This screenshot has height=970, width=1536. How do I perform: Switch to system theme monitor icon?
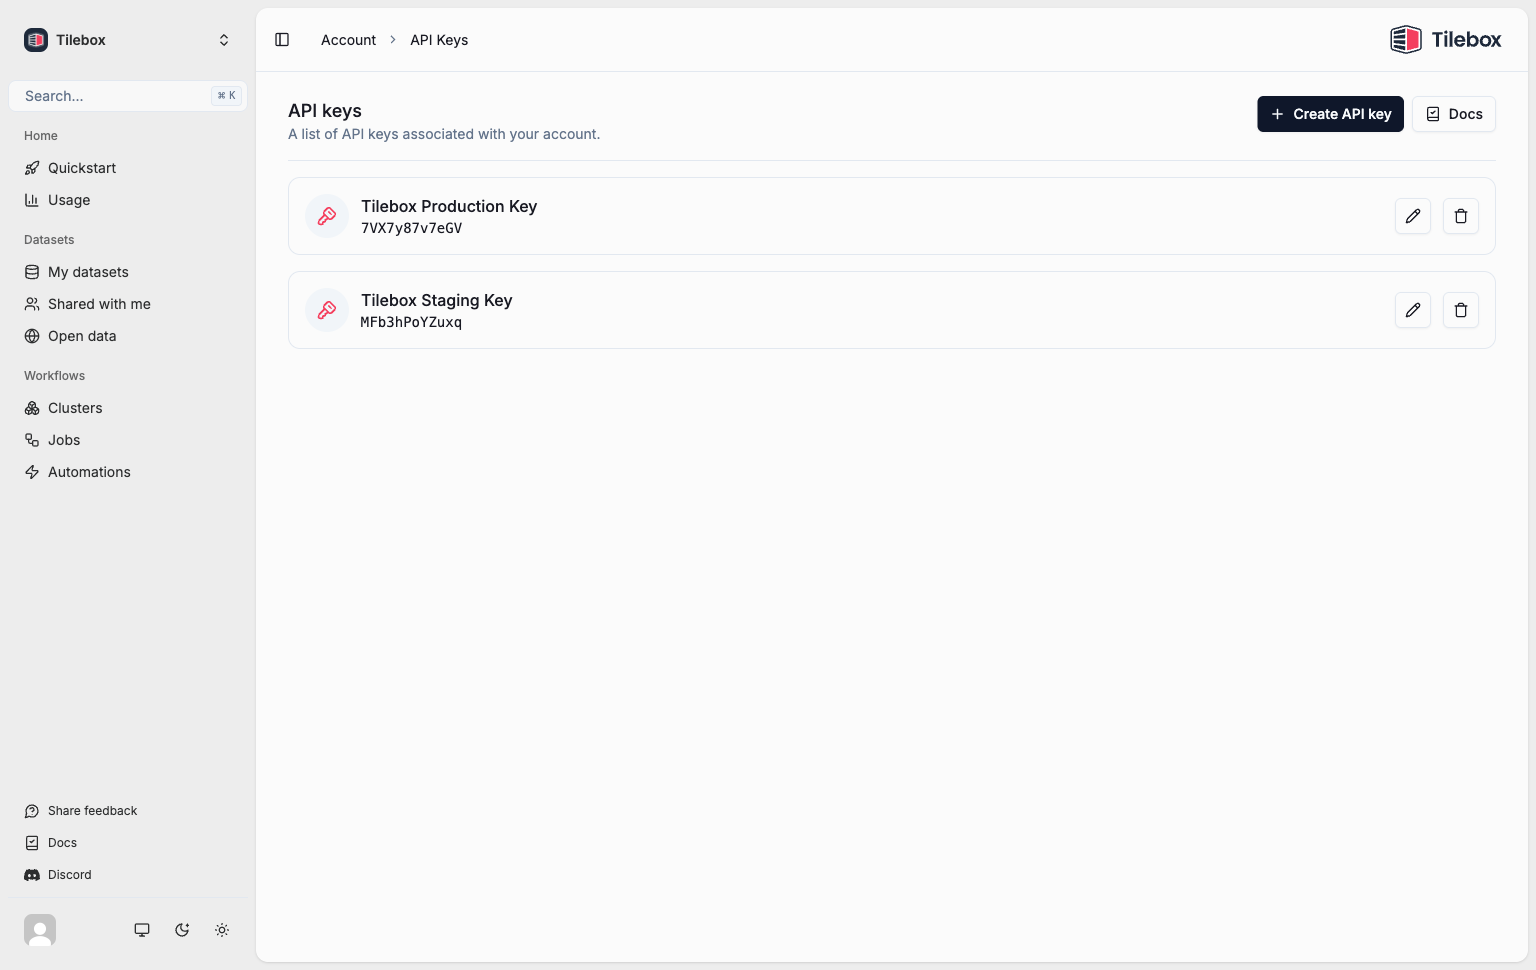click(142, 930)
